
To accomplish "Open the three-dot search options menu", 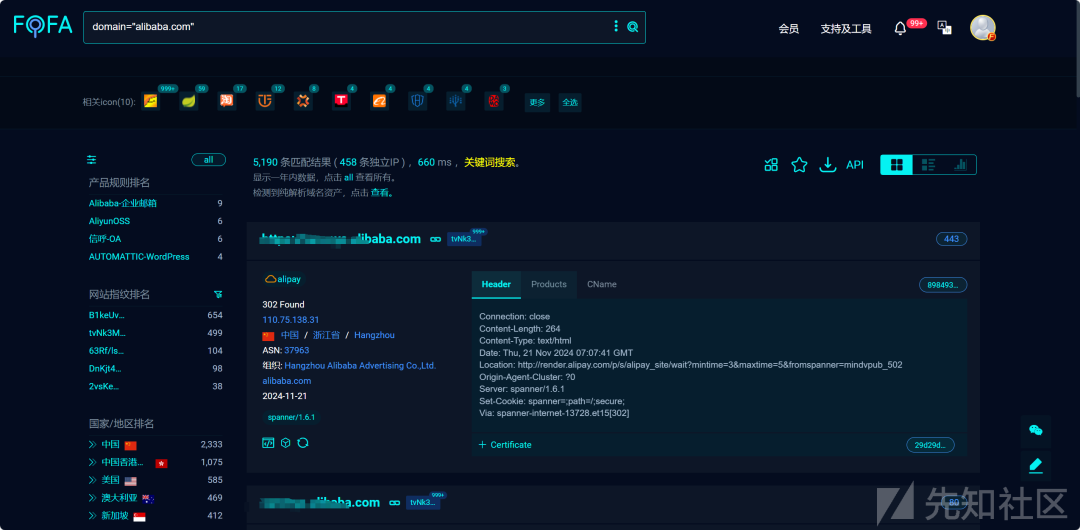I will [616, 26].
